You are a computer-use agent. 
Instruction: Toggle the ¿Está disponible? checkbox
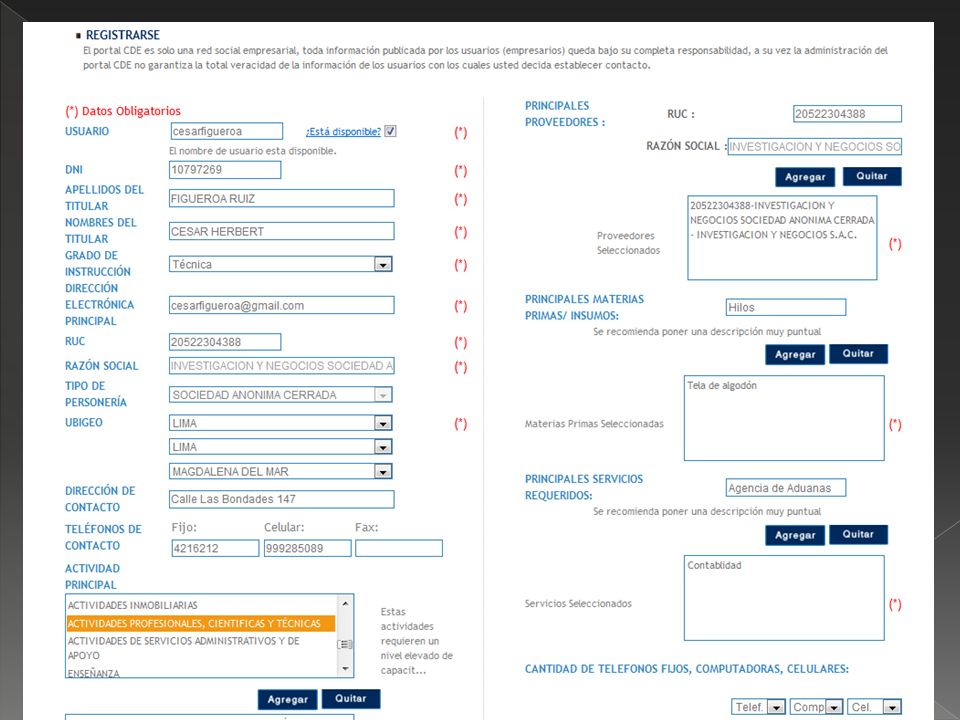(x=390, y=131)
